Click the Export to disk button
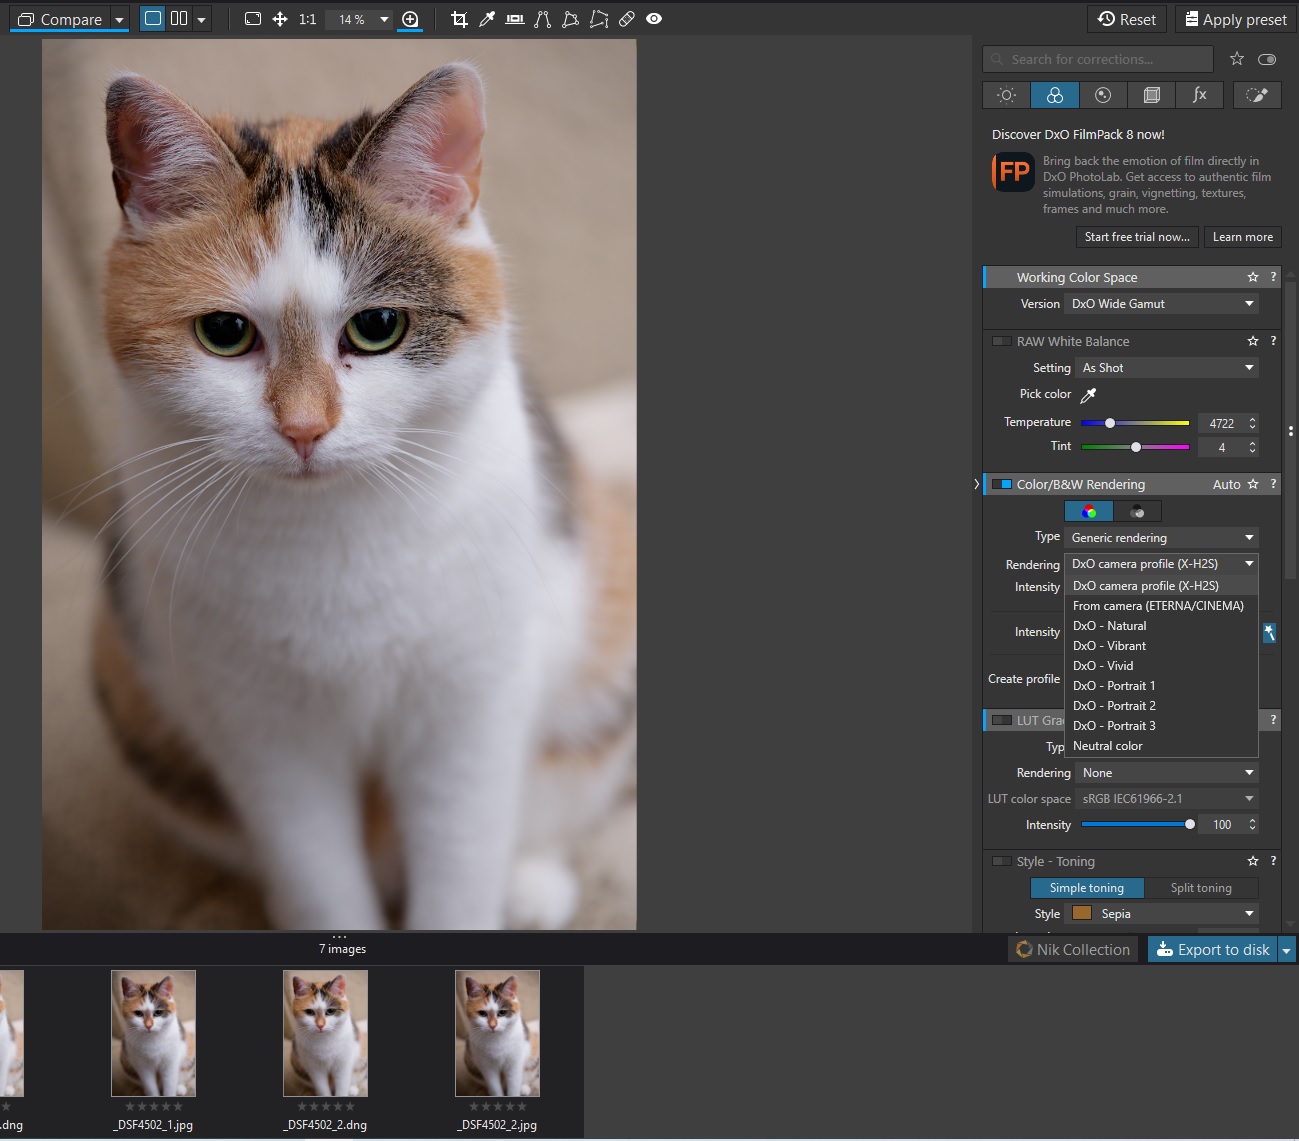The width and height of the screenshot is (1299, 1141). (1212, 950)
